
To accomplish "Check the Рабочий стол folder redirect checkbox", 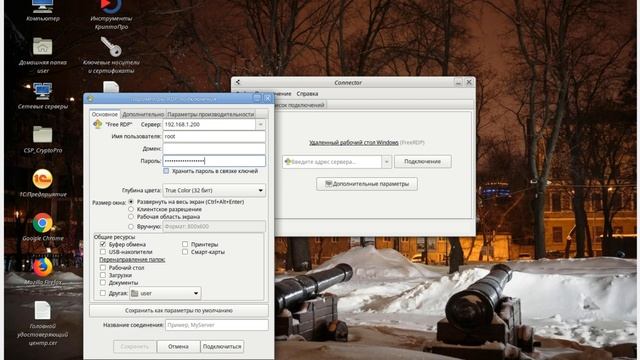I will click(103, 267).
